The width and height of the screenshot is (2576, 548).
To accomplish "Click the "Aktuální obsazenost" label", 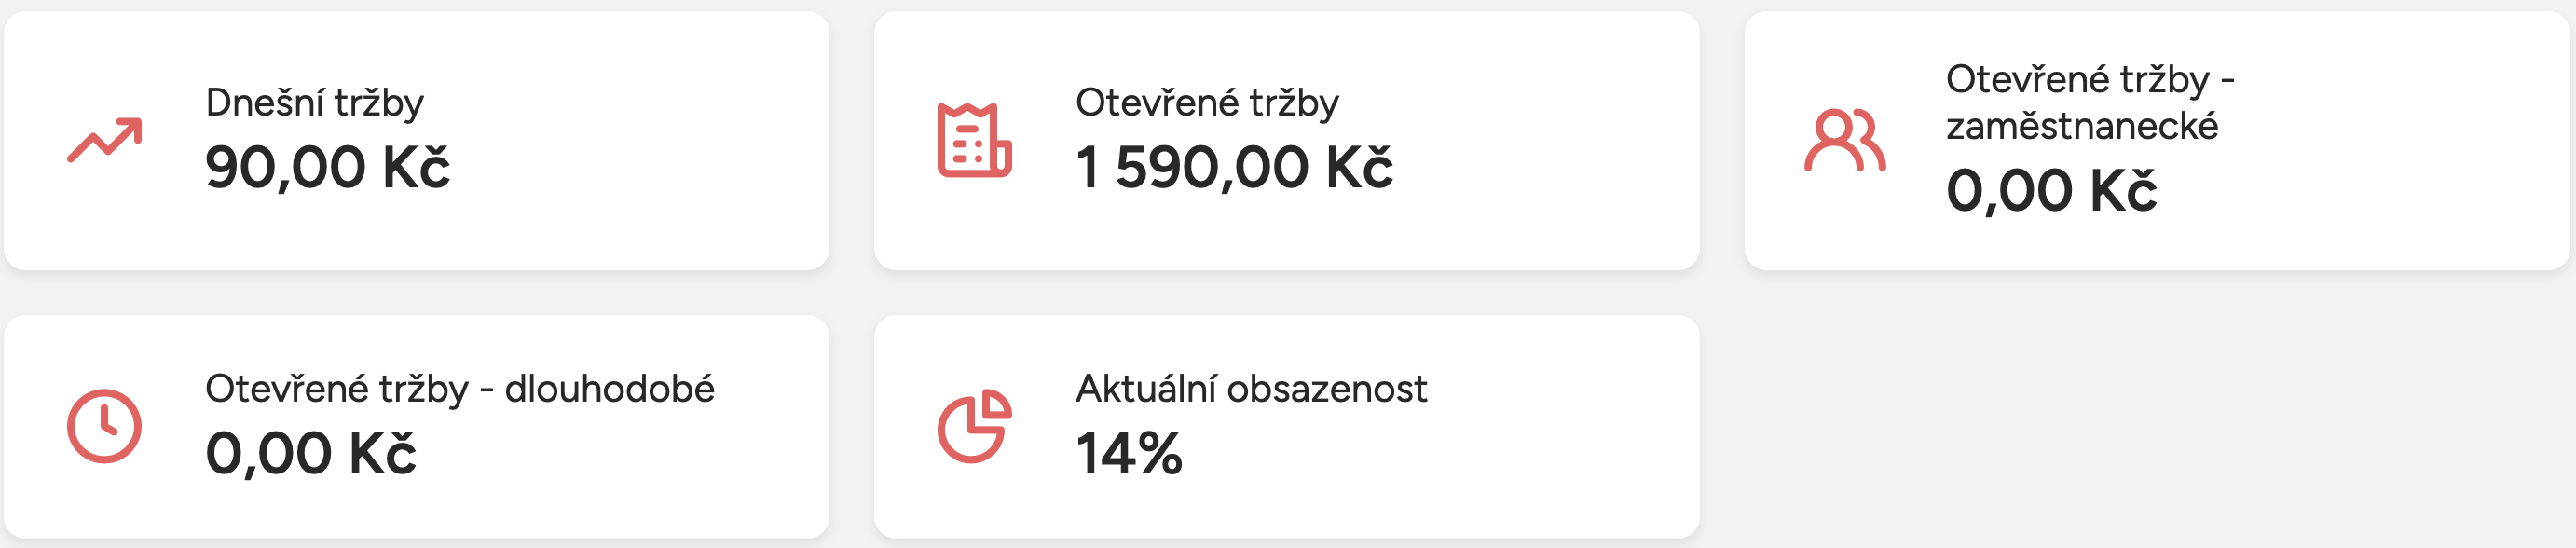I will point(1250,389).
